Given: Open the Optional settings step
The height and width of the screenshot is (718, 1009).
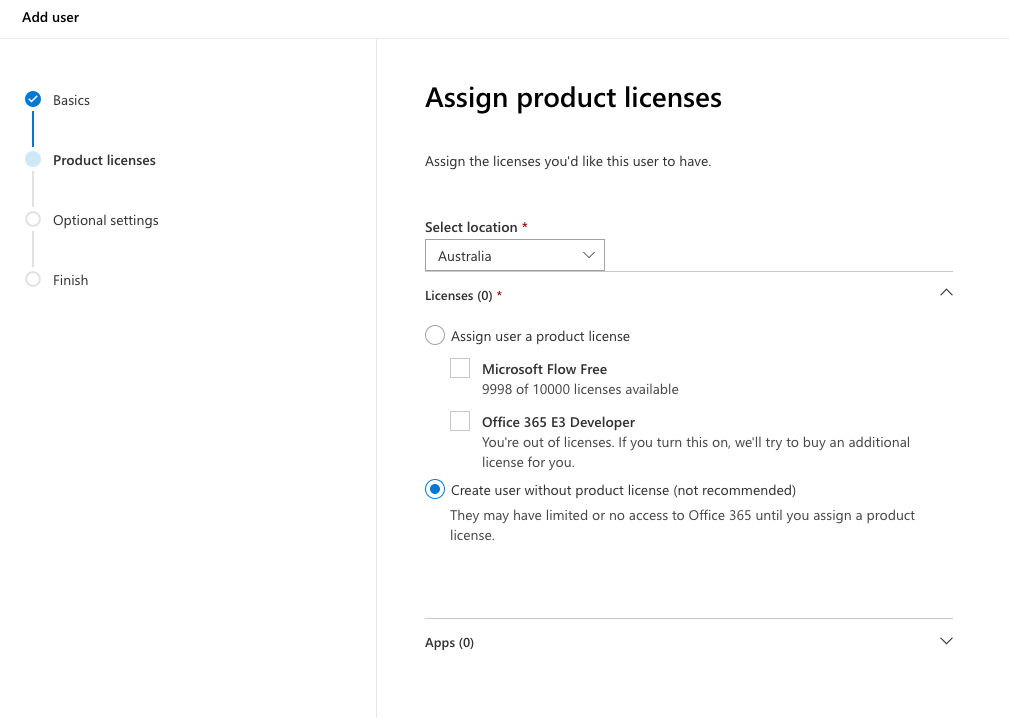Looking at the screenshot, I should [x=106, y=220].
